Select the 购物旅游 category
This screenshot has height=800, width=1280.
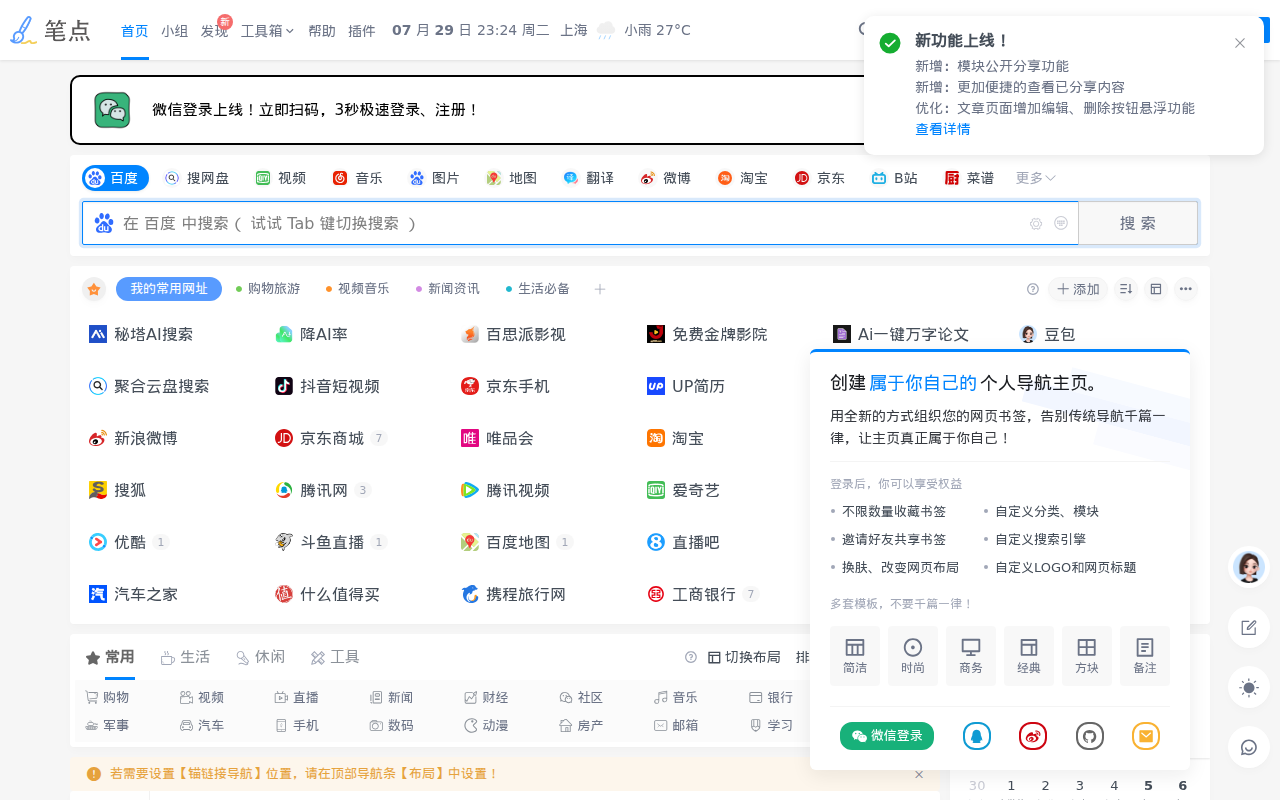tap(268, 289)
